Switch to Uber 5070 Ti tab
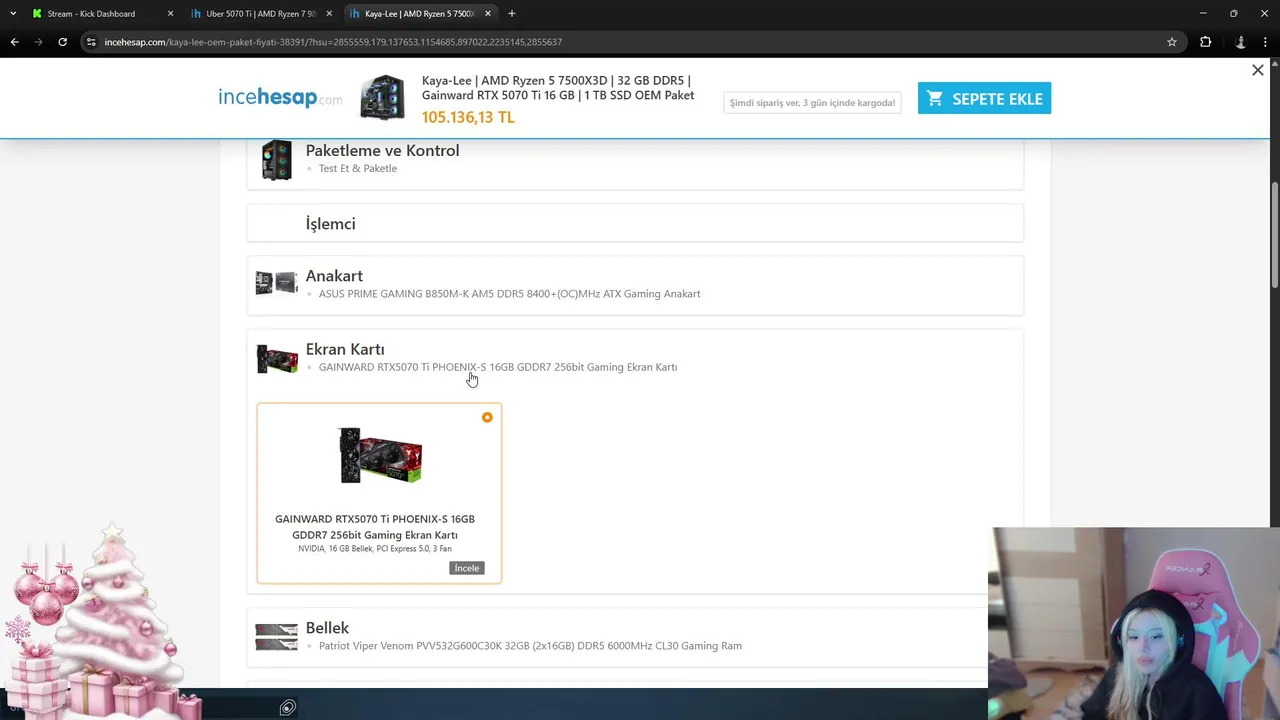This screenshot has height=720, width=1280. pyautogui.click(x=261, y=14)
